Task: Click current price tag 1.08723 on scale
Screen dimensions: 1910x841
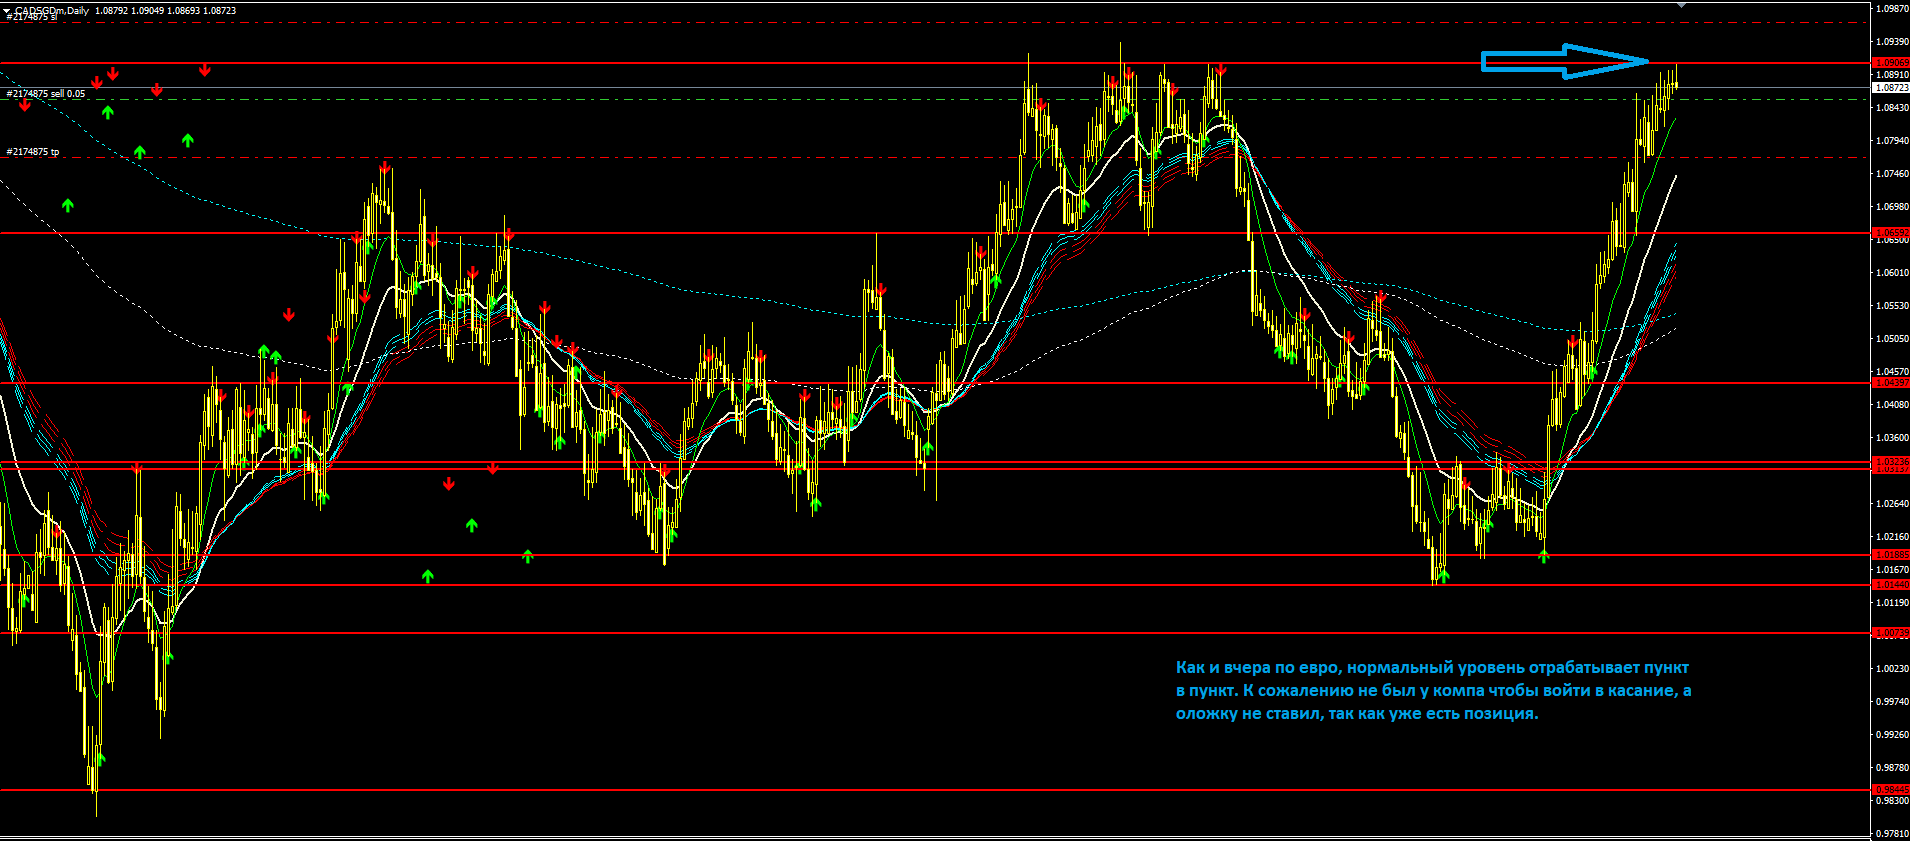Action: [x=1890, y=88]
